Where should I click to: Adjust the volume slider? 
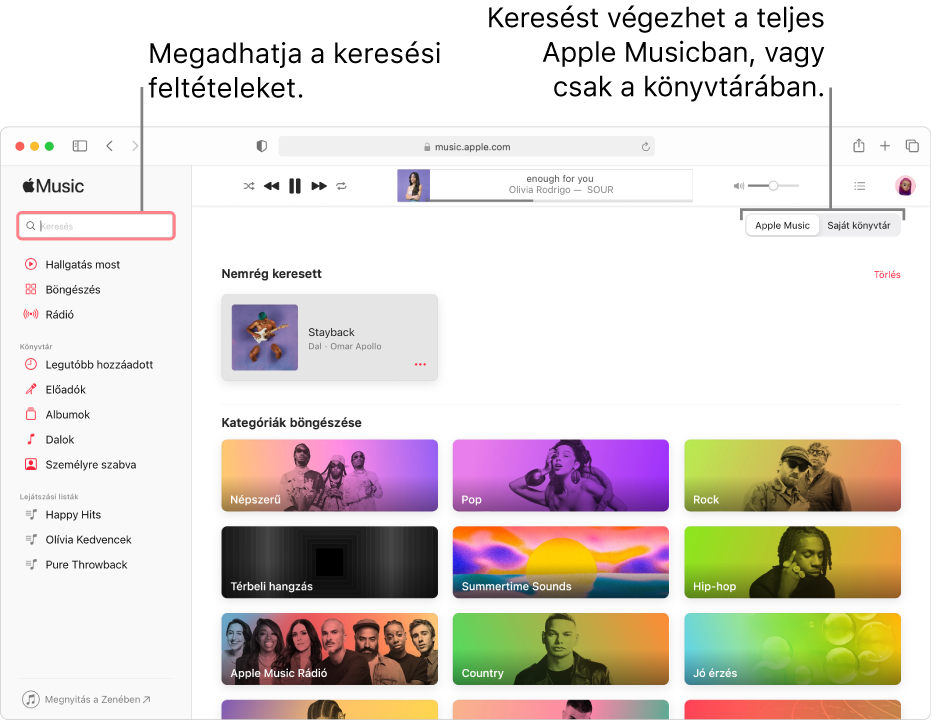pyautogui.click(x=773, y=186)
